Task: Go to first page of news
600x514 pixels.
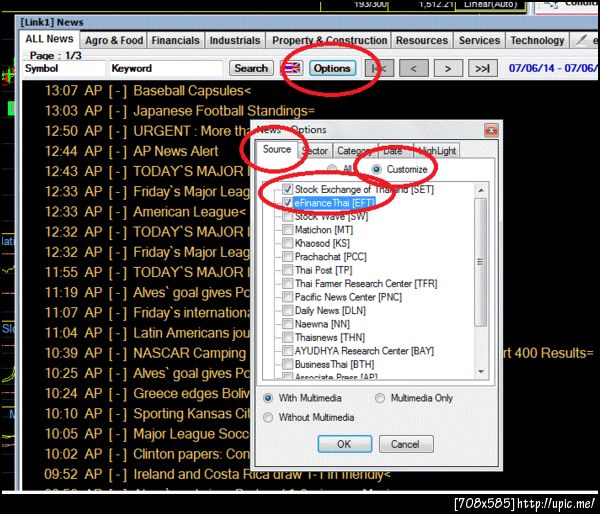Action: 379,69
